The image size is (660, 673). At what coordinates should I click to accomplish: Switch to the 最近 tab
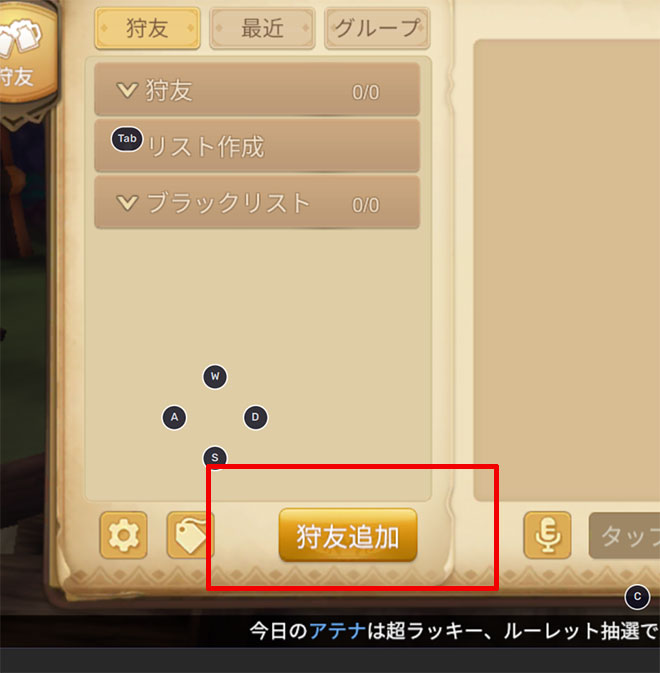coord(262,28)
